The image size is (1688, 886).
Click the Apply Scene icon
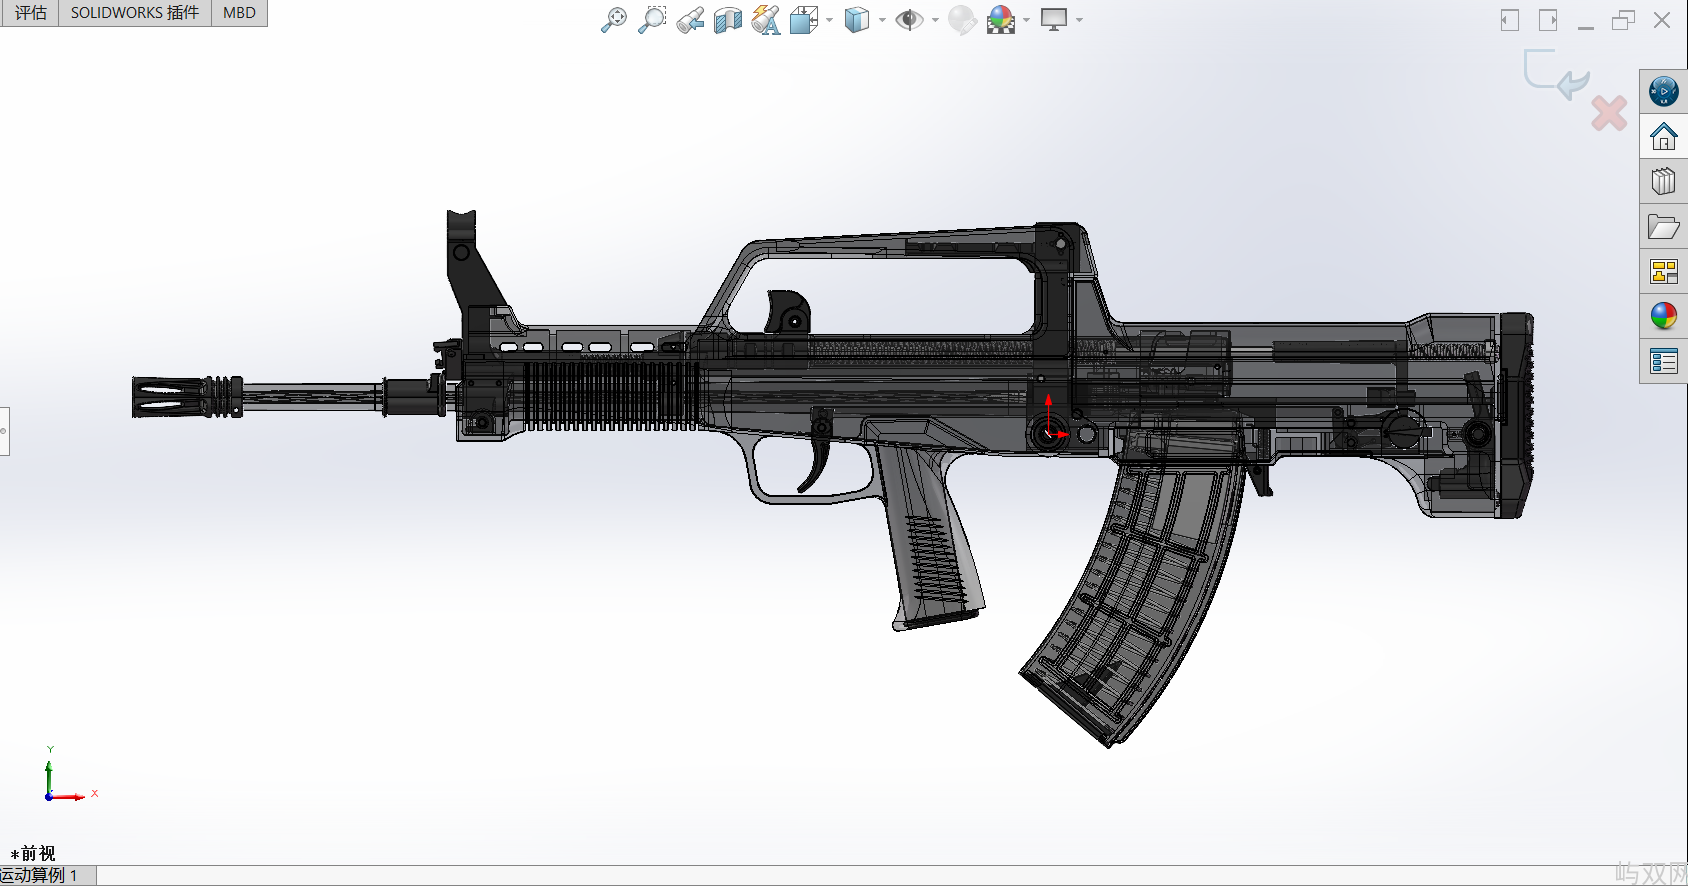pyautogui.click(x=1001, y=19)
